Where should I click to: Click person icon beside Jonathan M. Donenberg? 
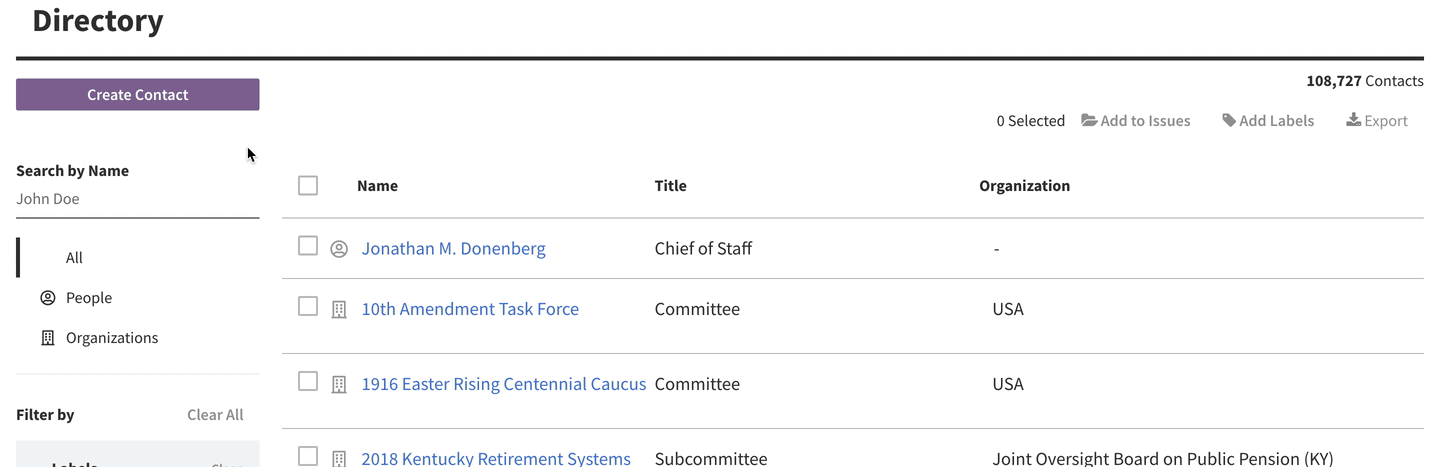339,249
